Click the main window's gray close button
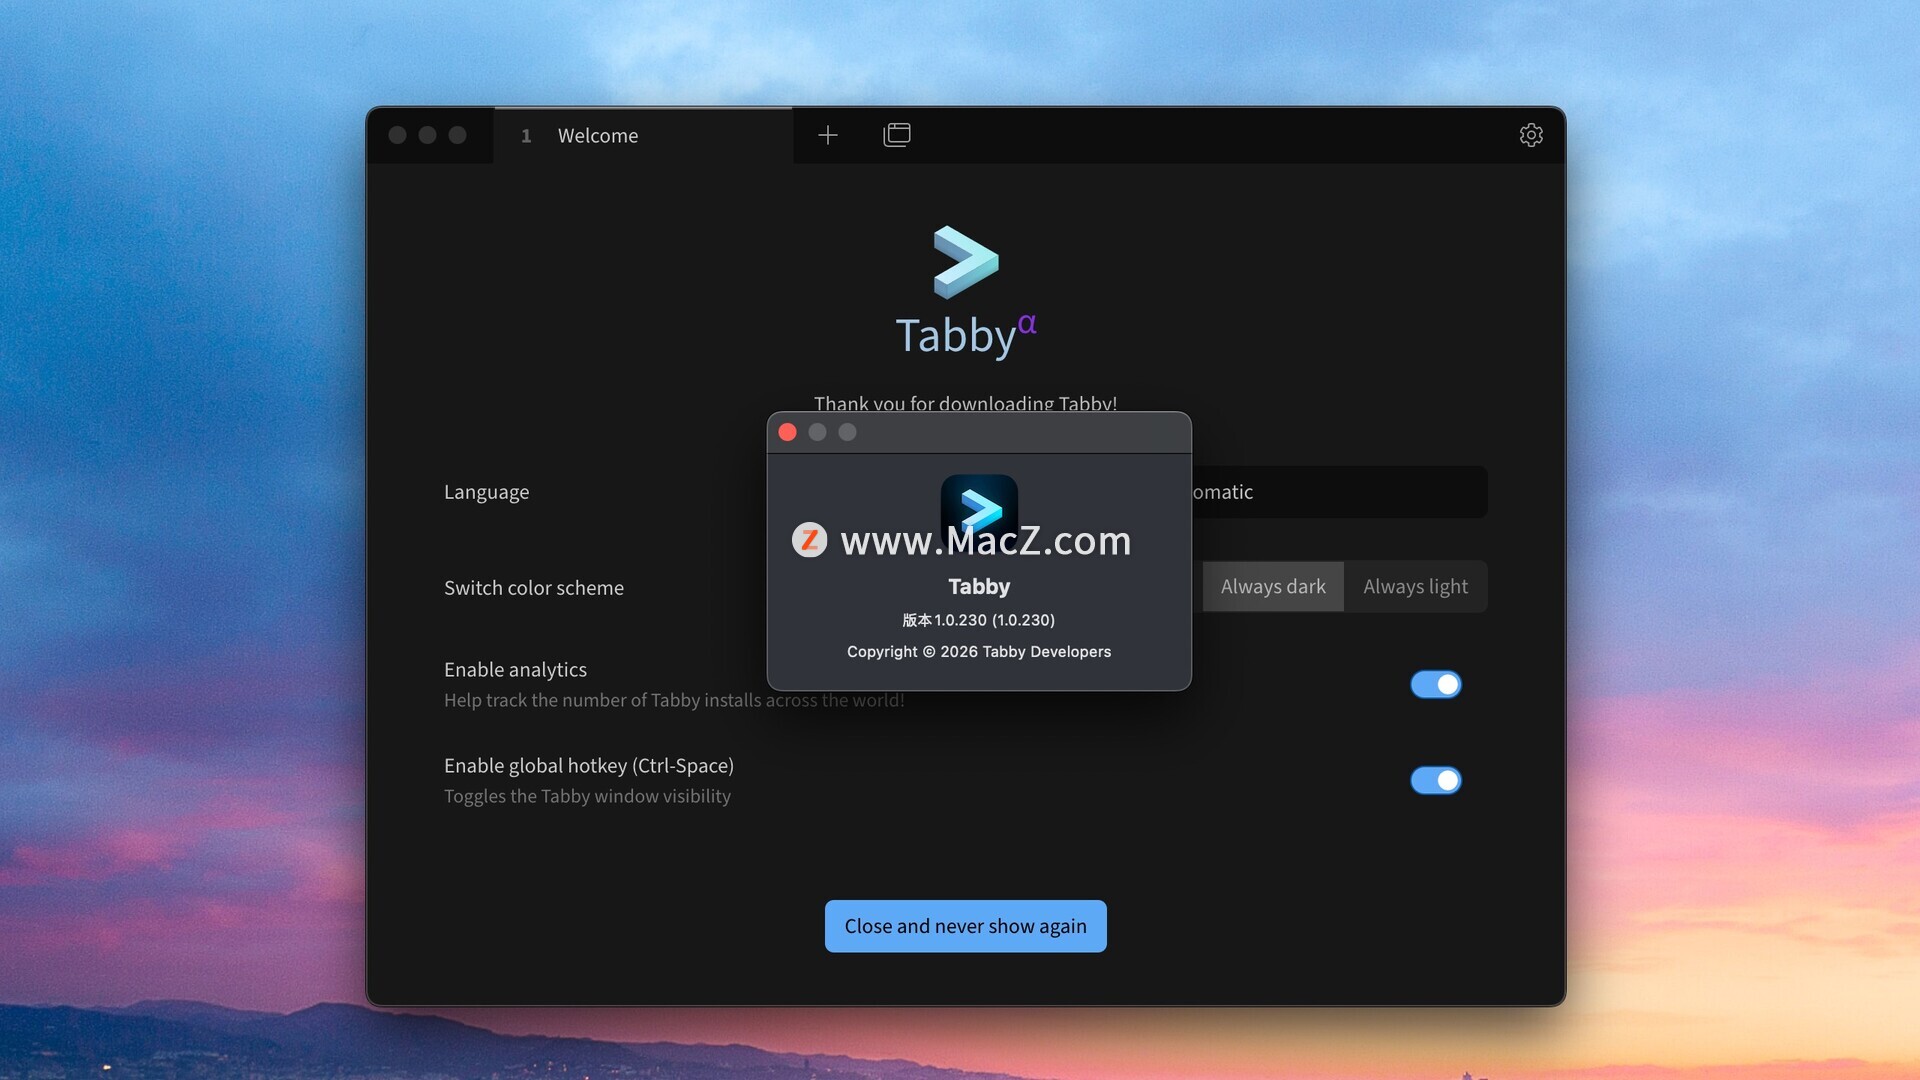The image size is (1920, 1080). 397,135
